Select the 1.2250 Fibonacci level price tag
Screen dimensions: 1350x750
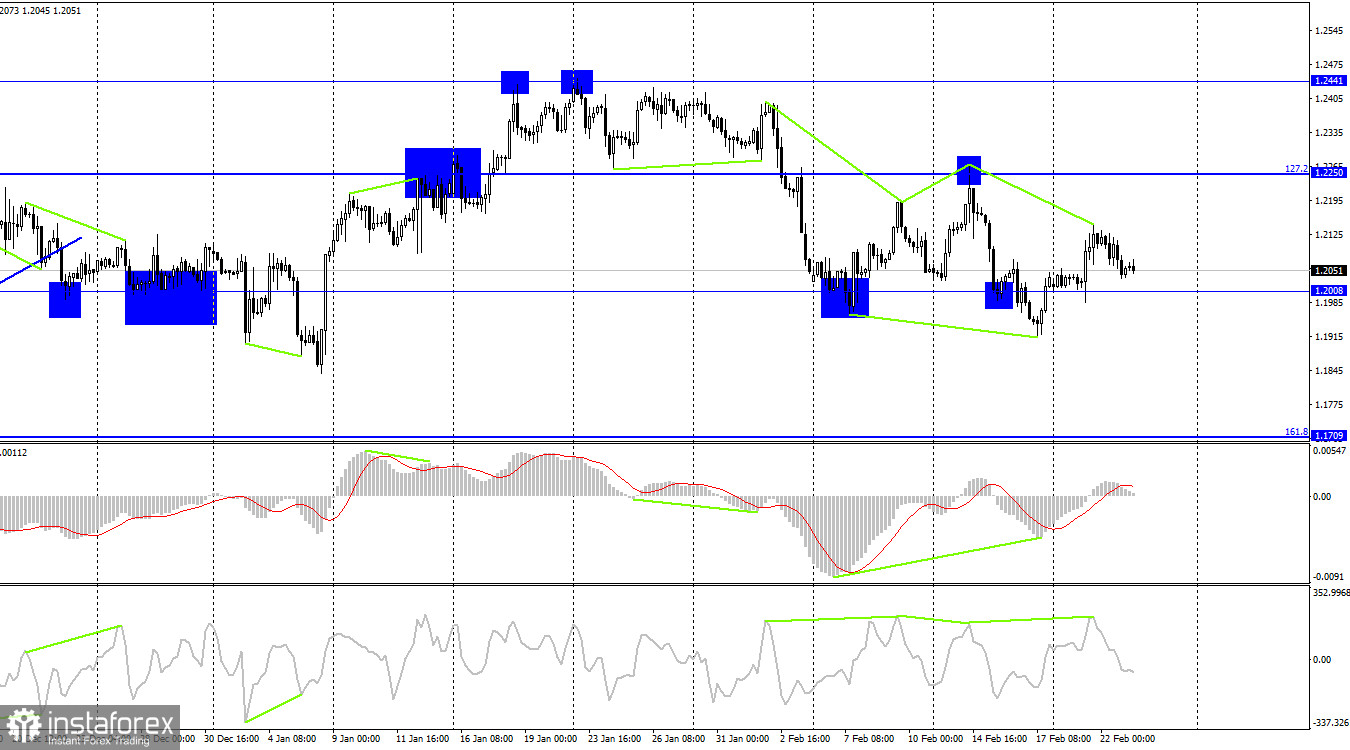tap(1329, 173)
